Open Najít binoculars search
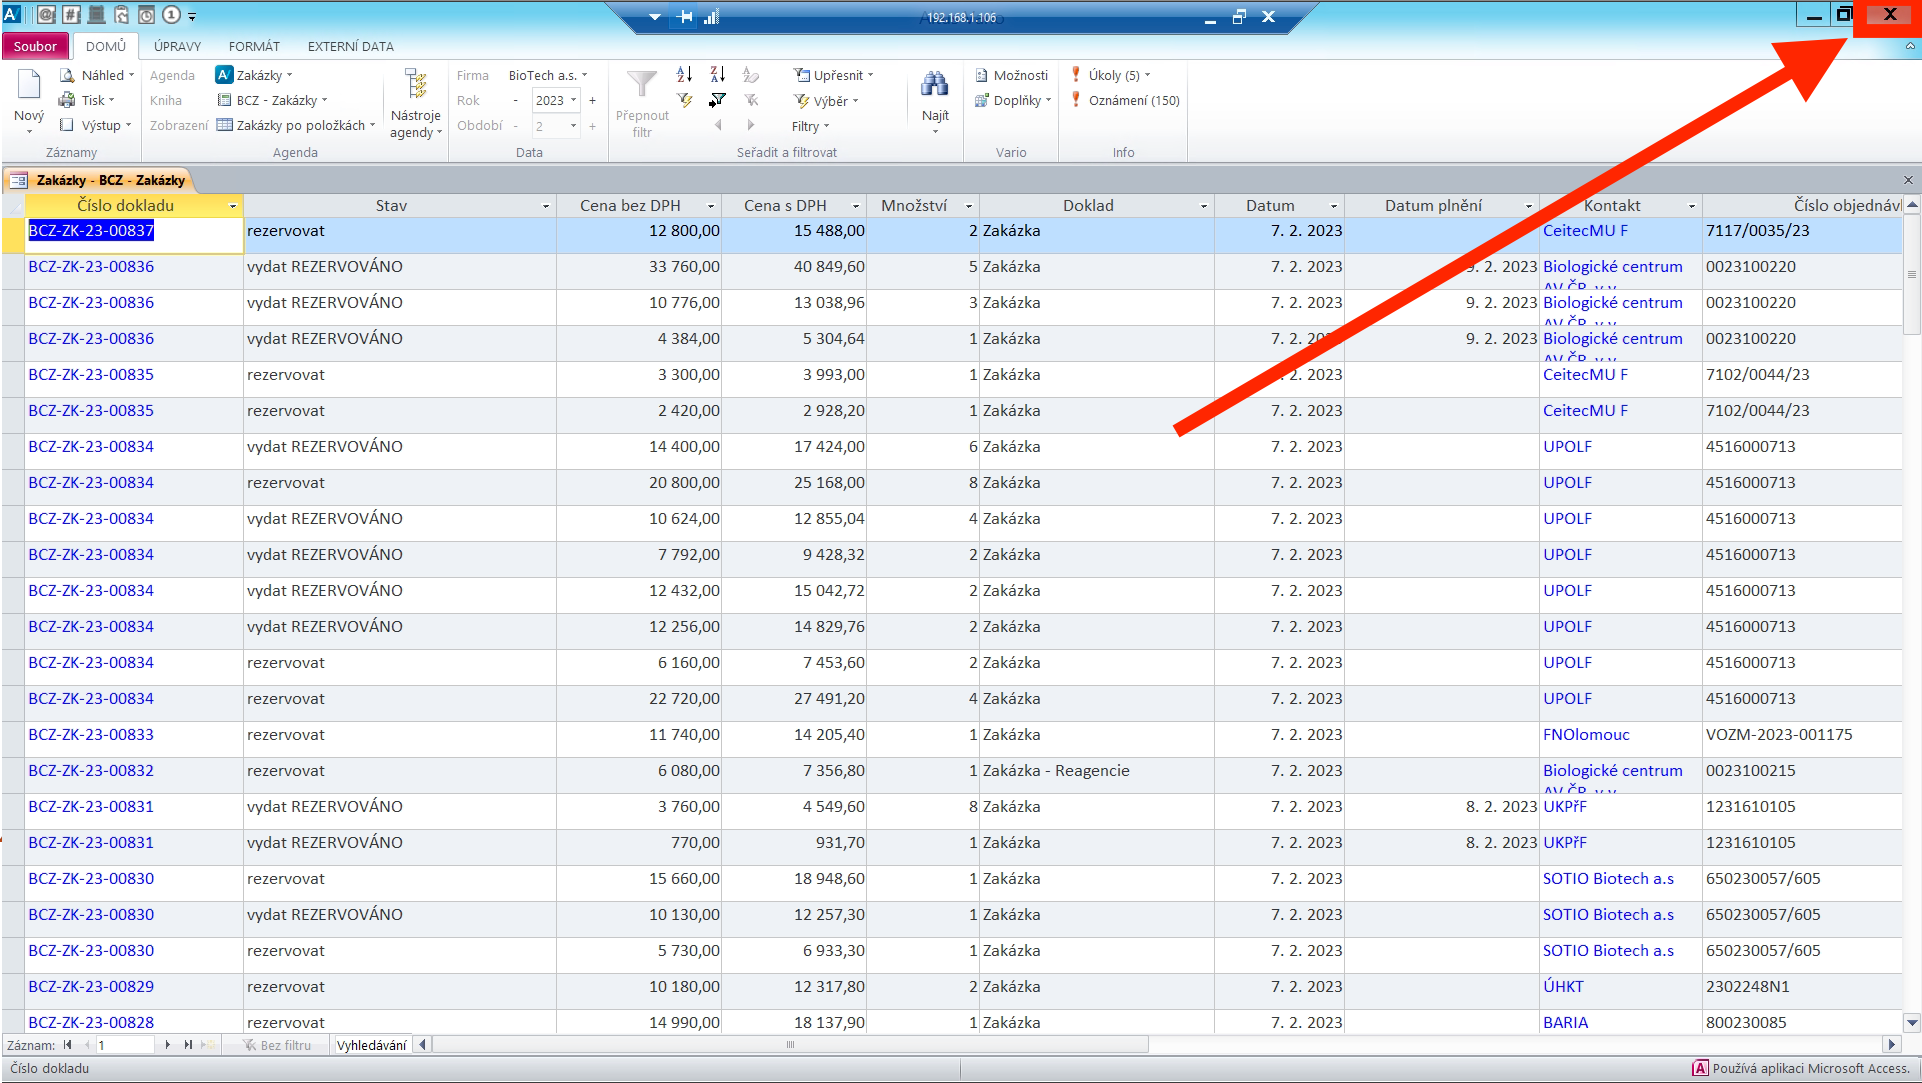This screenshot has width=1922, height=1083. pos(935,100)
